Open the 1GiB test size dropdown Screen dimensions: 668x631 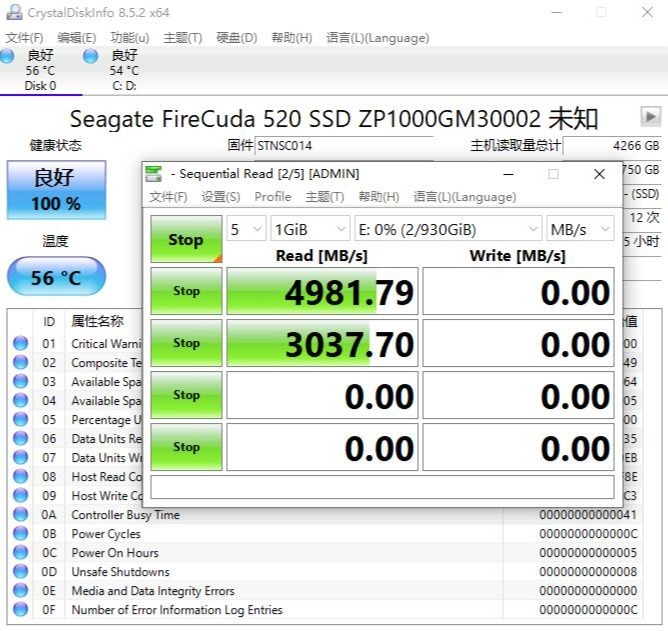(310, 229)
